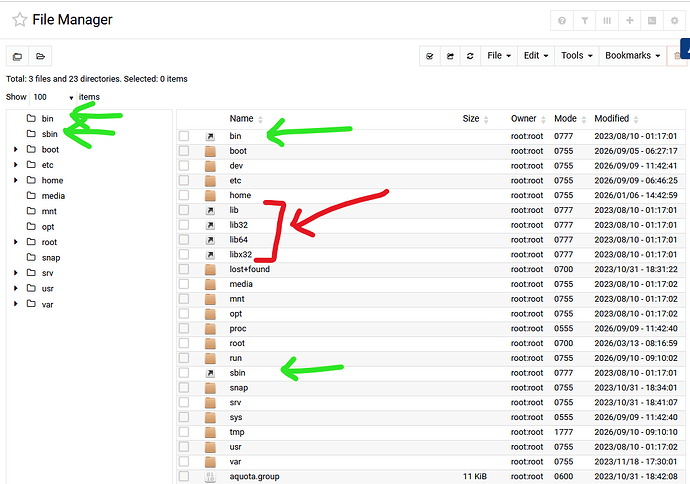The width and height of the screenshot is (690, 484).
Task: Expand the boot folder in tree
Action: [15, 150]
